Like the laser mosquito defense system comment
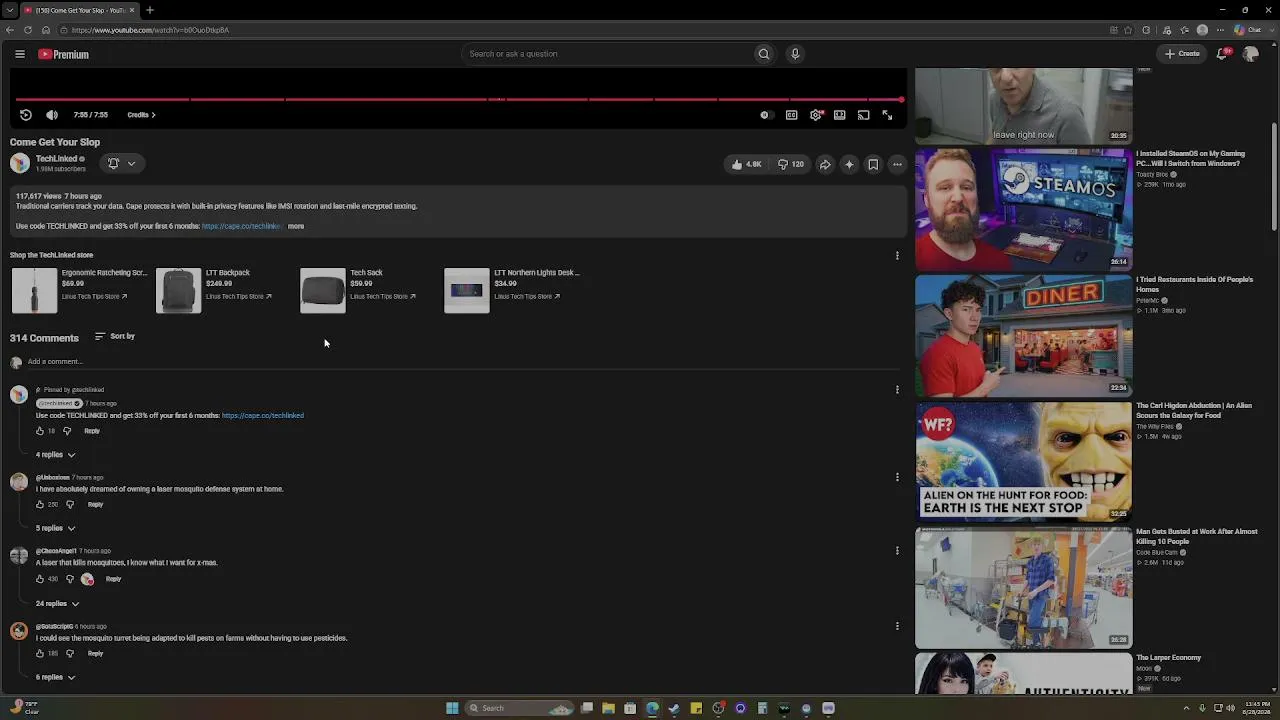This screenshot has height=720, width=1280. pyautogui.click(x=40, y=505)
